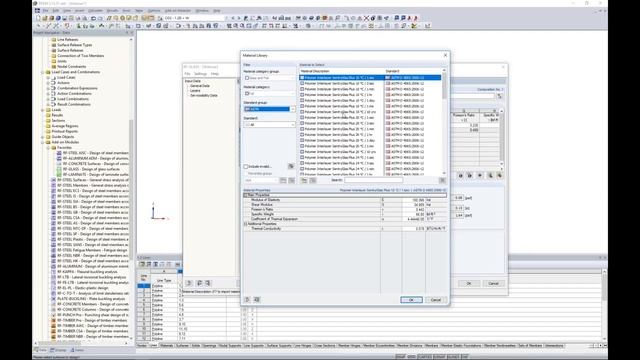The width and height of the screenshot is (640, 360).
Task: Click first icon at Material Library bottom-left
Action: [247, 300]
